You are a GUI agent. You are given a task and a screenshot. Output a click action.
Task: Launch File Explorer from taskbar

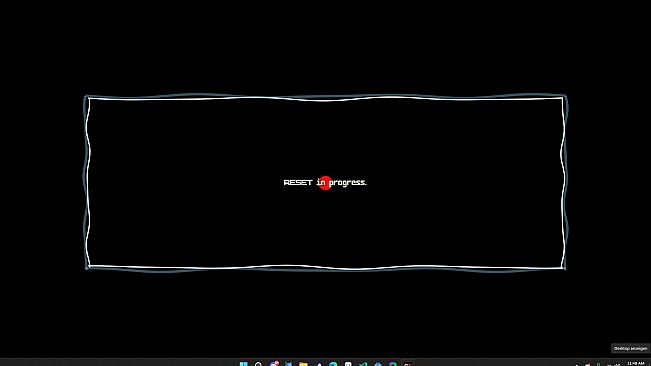coord(303,364)
